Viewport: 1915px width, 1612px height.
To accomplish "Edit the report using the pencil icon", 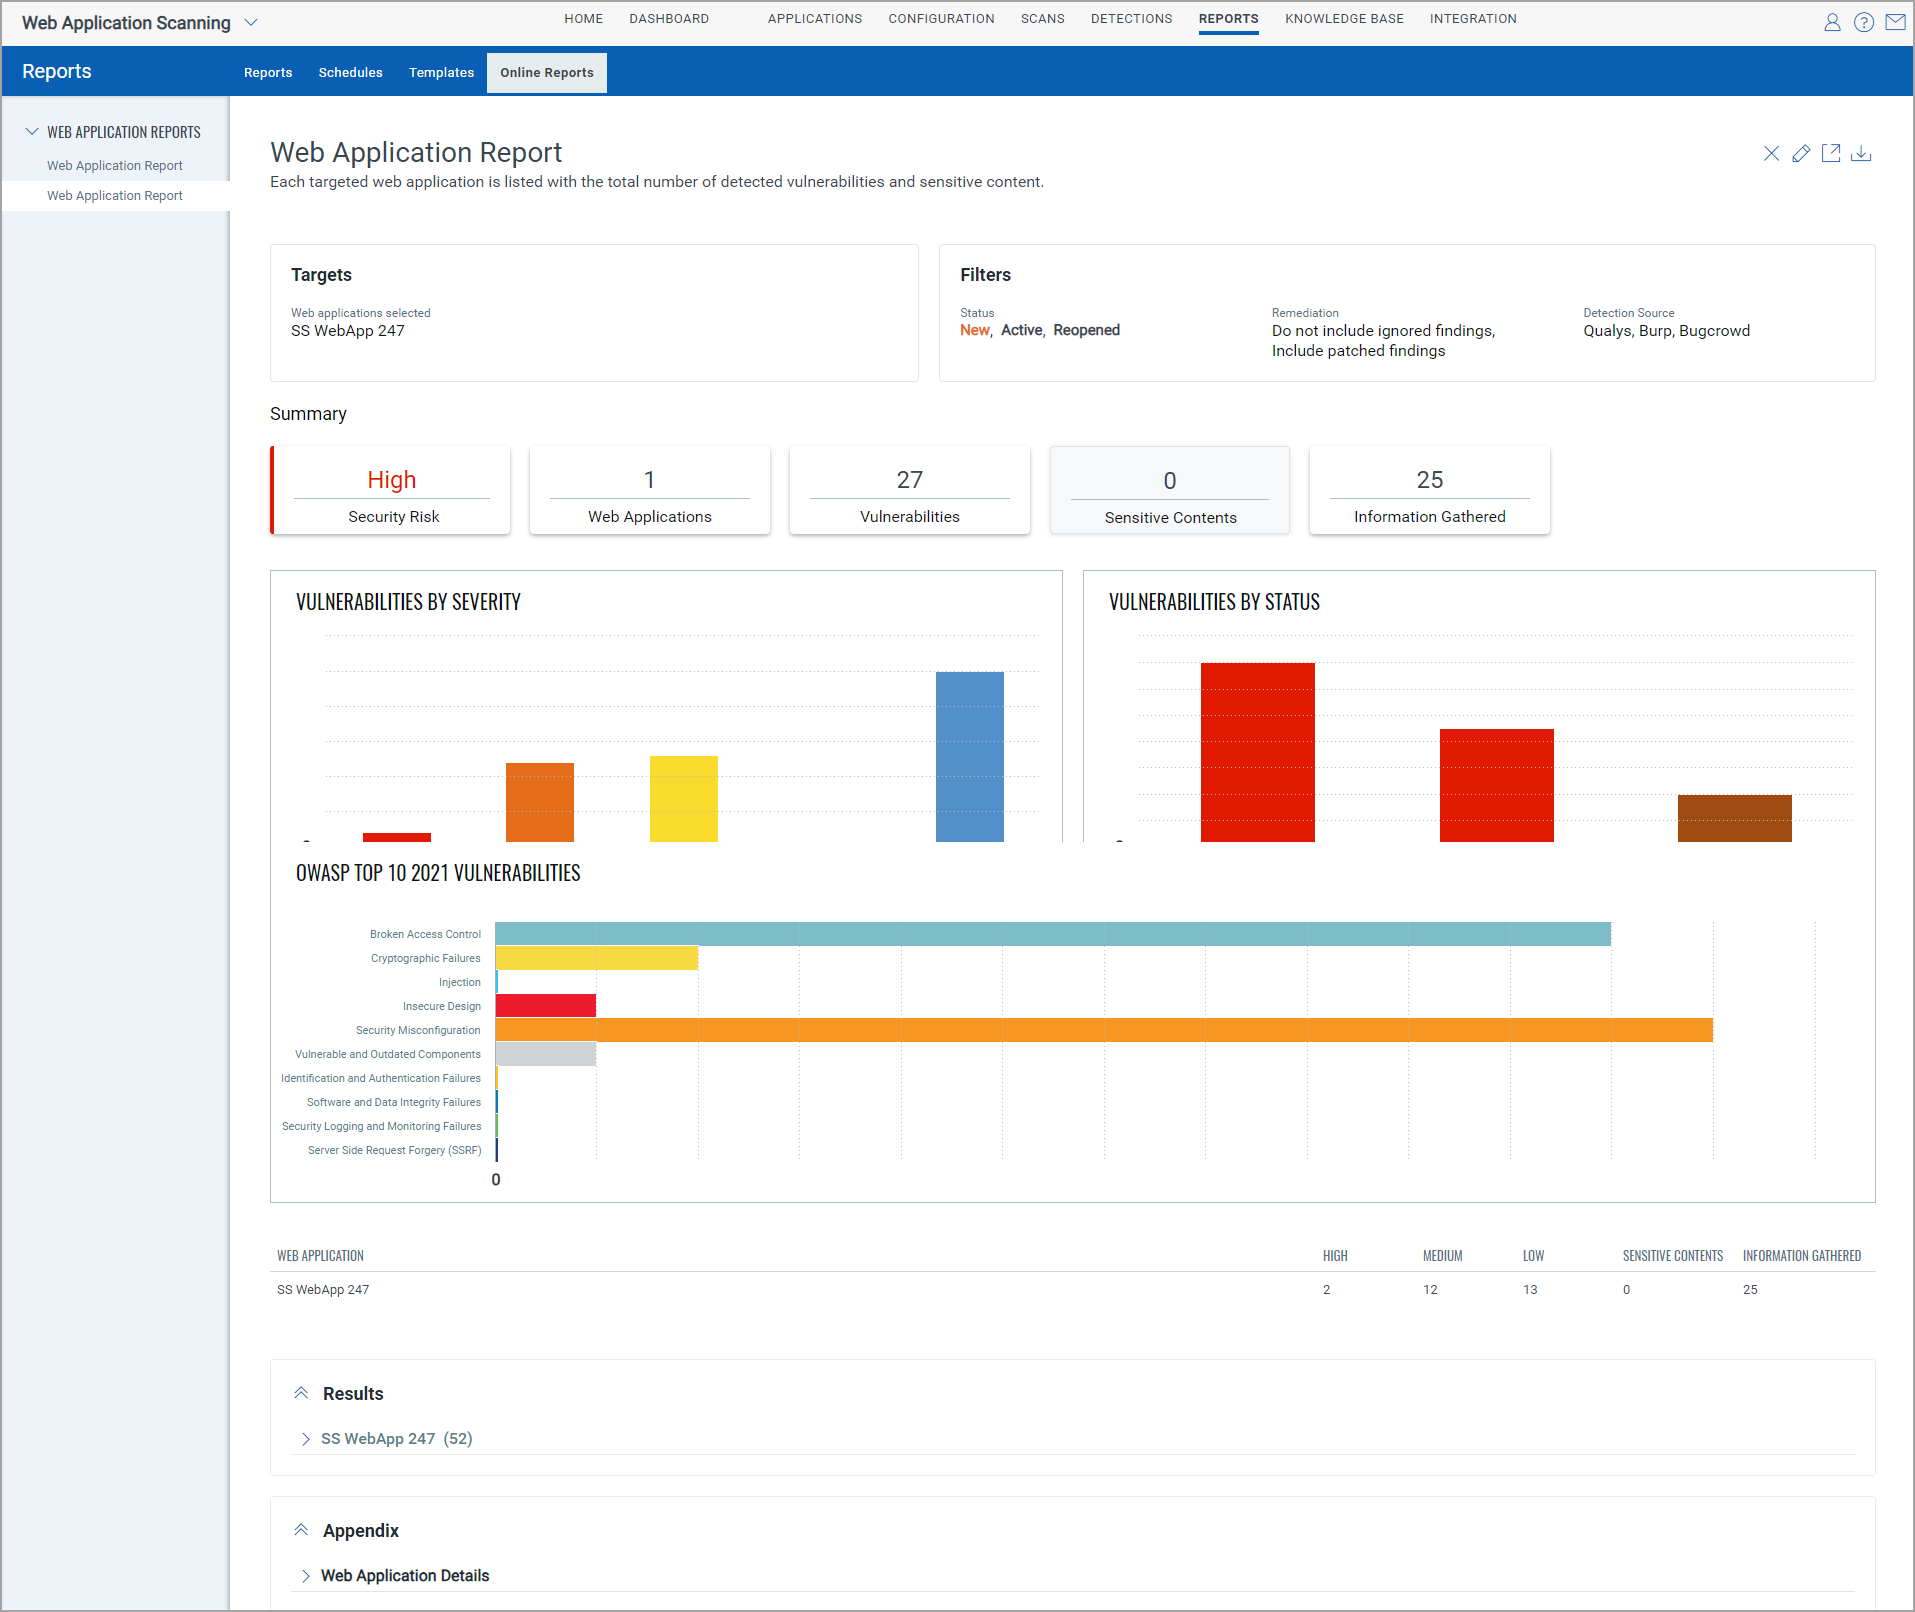I will coord(1801,153).
